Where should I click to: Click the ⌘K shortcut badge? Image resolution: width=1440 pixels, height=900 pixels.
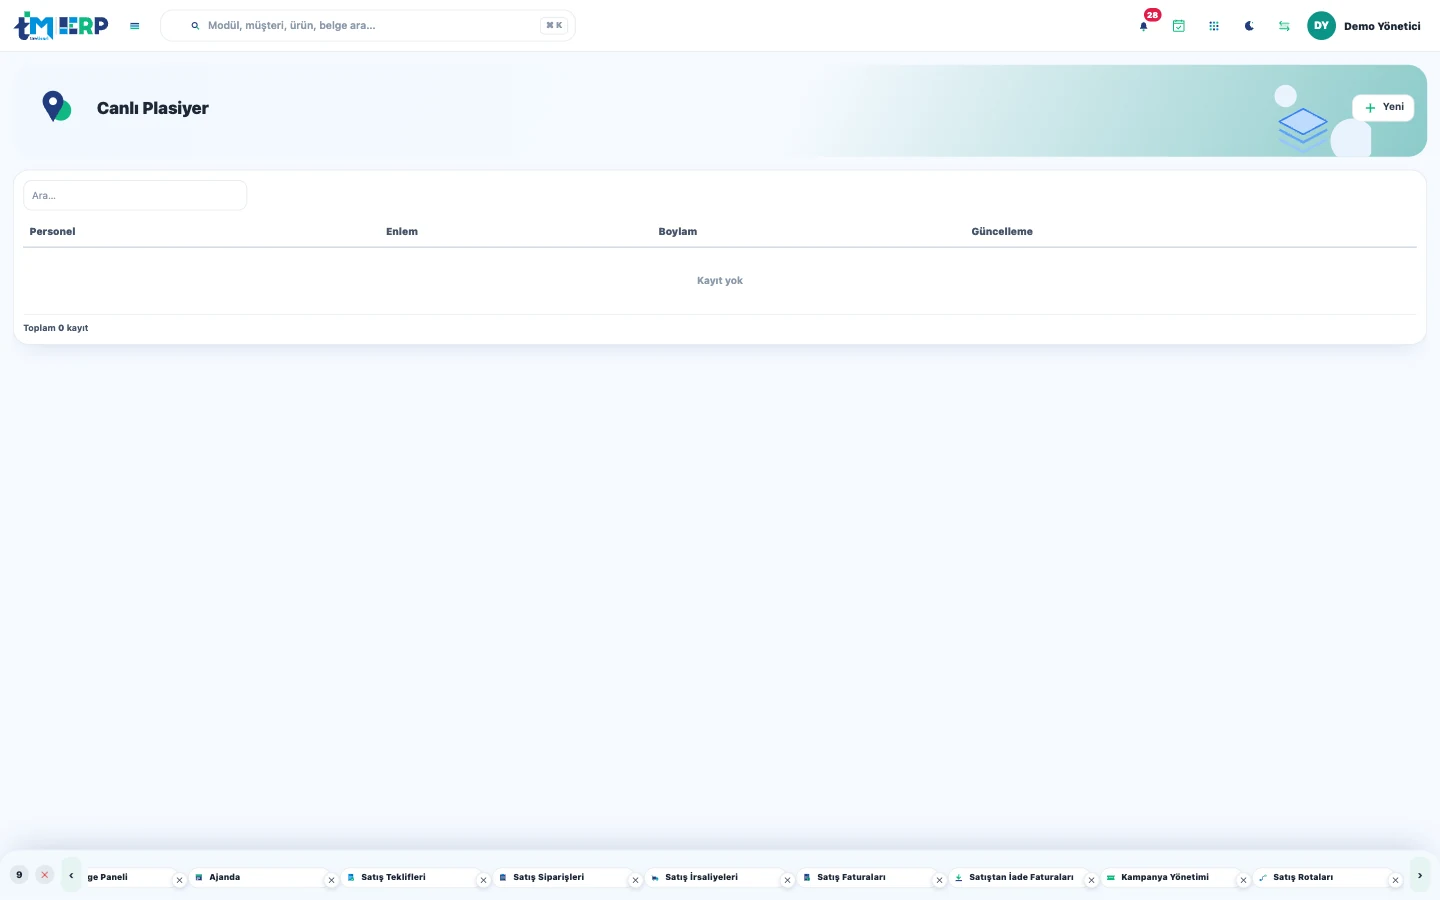point(554,26)
